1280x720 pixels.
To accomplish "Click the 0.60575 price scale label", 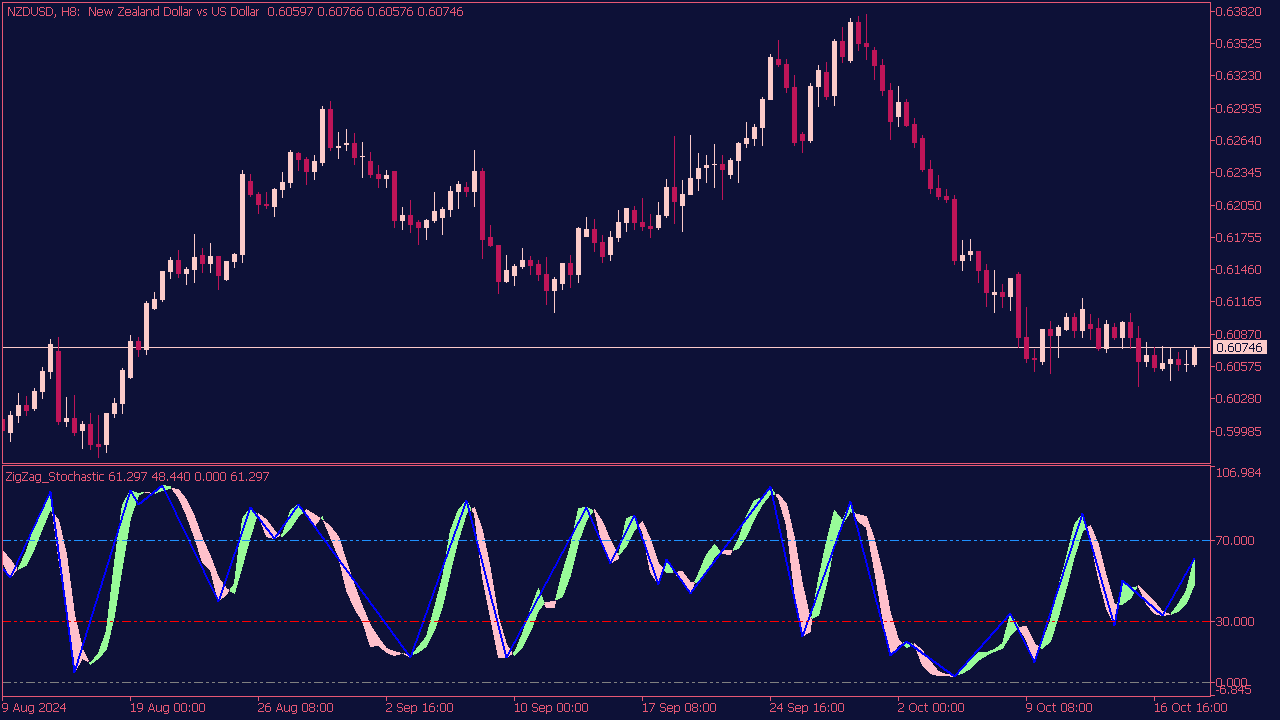I will [1238, 367].
